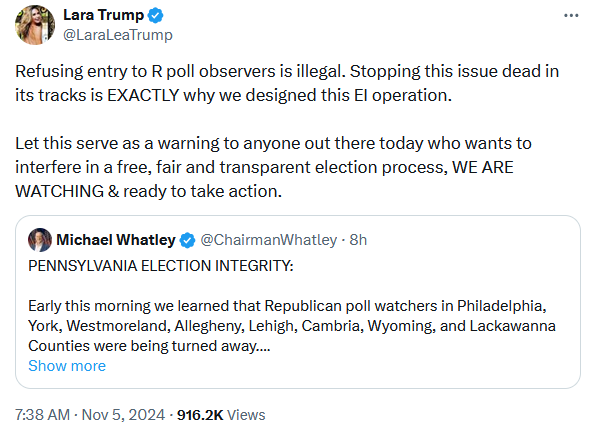
Task: Expand quoted tweet with Show more
Action: click(x=67, y=366)
